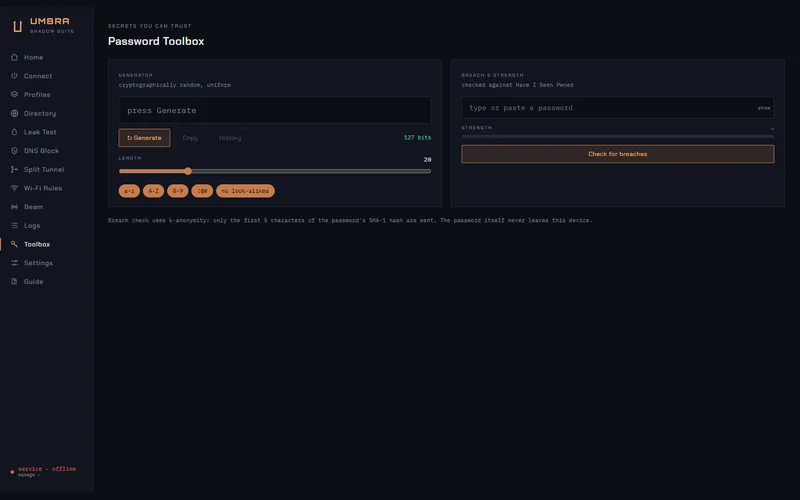The height and width of the screenshot is (500, 800).
Task: Click the 127 bits entropy readout
Action: [x=417, y=138]
